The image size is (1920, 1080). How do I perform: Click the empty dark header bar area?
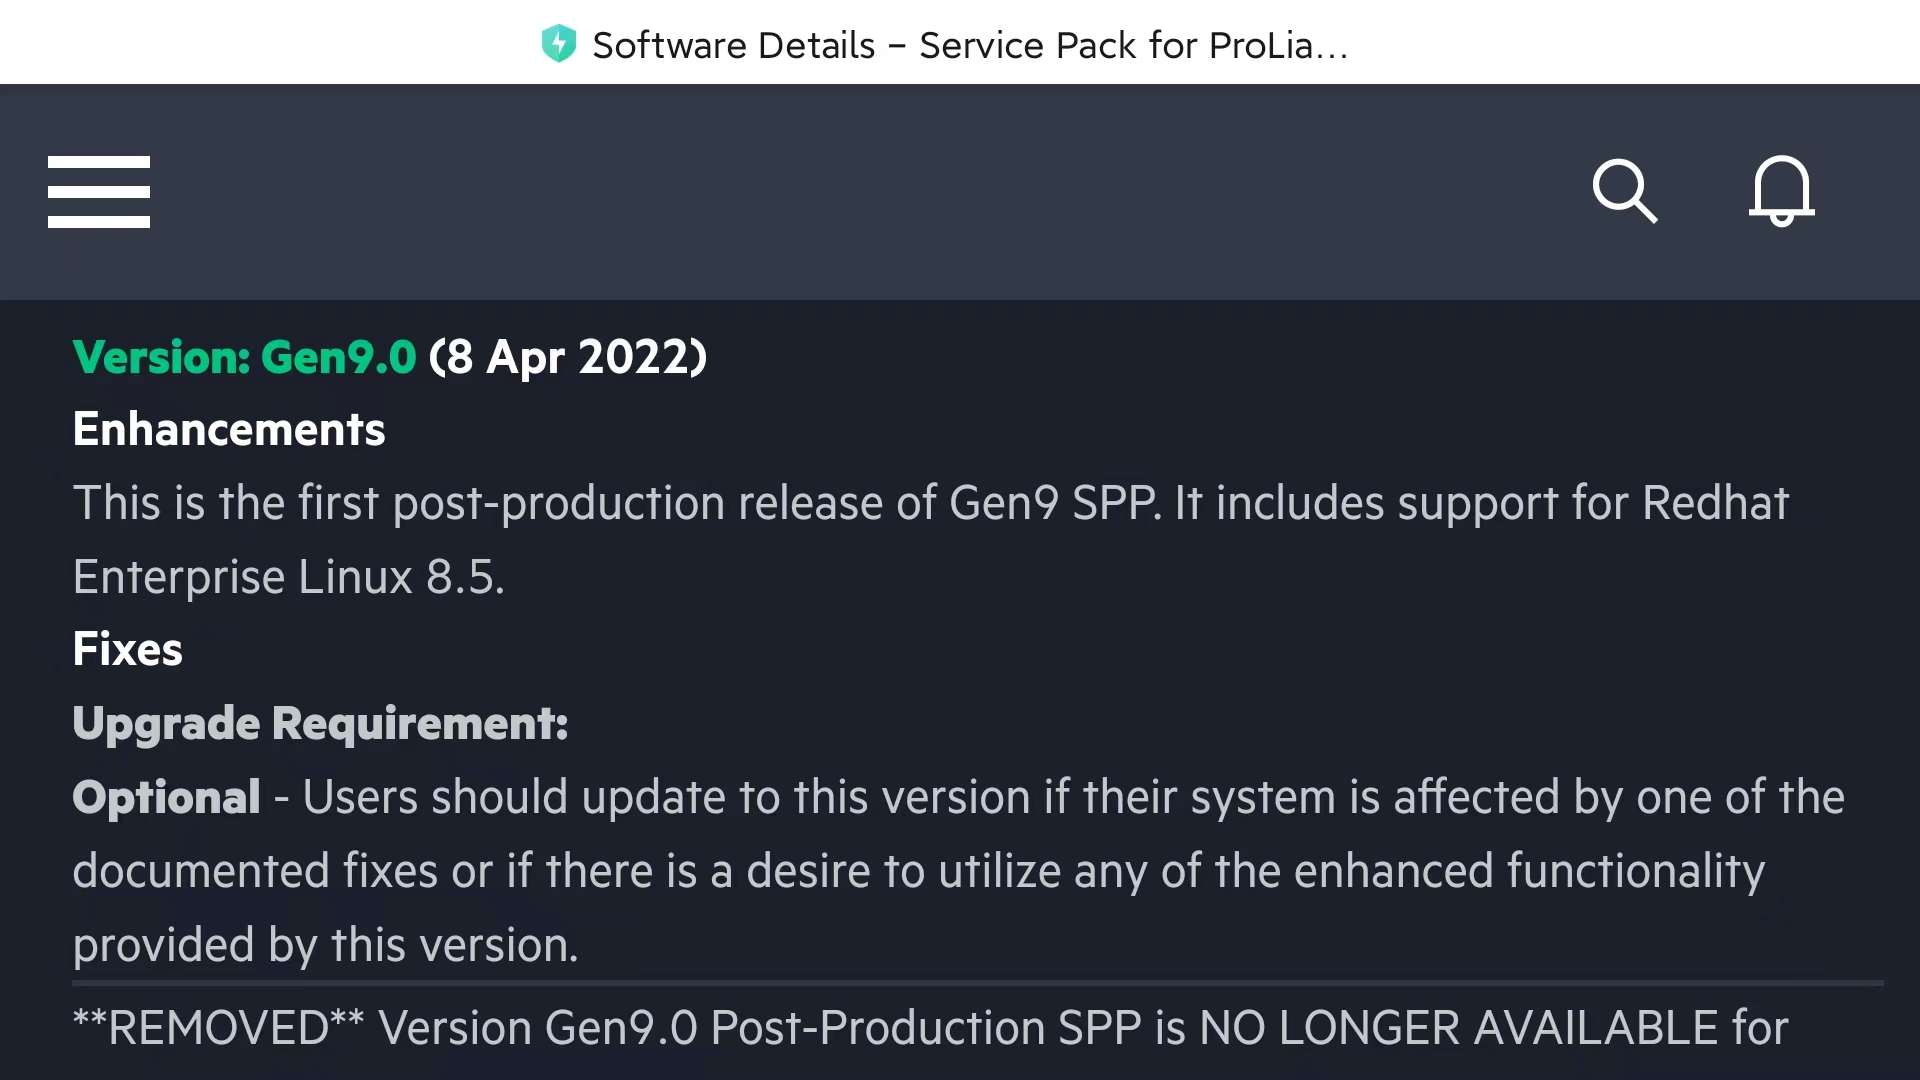(x=860, y=191)
